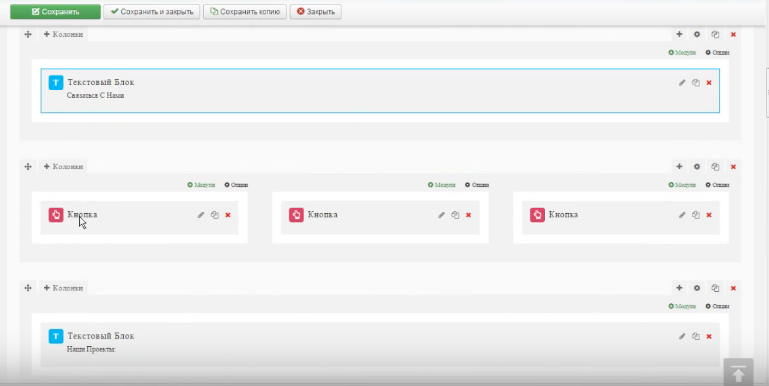This screenshot has width=769, height=386.
Task: Open gear settings of the Кнопка row
Action: [x=697, y=167]
